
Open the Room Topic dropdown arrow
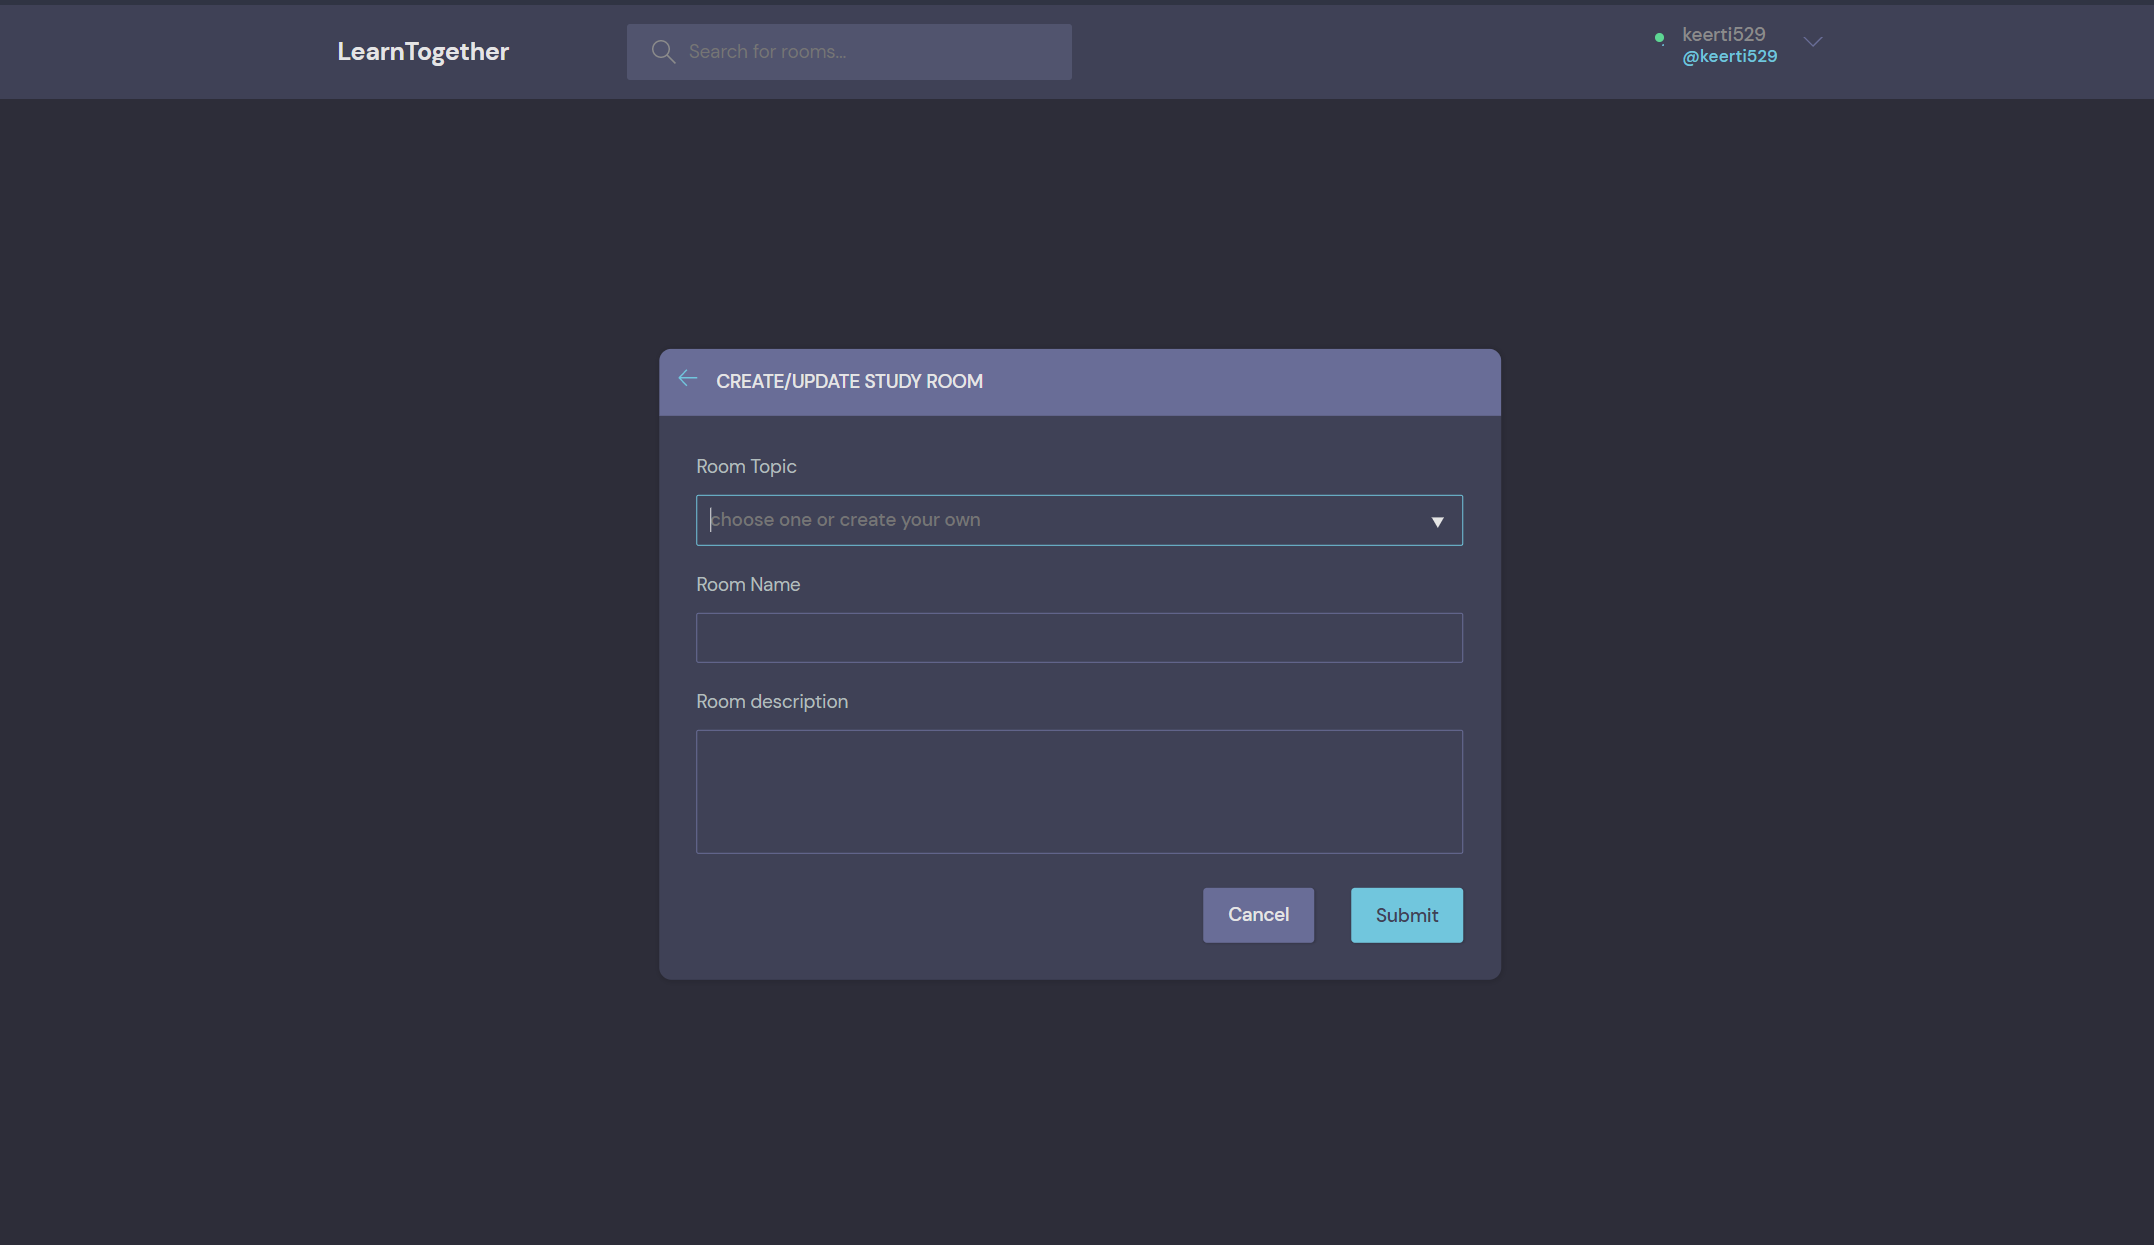pos(1438,521)
